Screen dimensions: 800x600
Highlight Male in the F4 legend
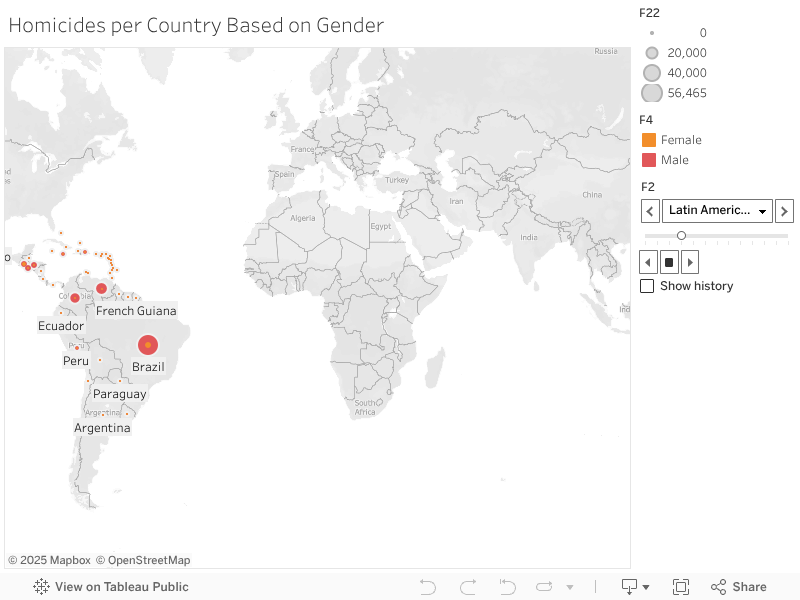649,160
